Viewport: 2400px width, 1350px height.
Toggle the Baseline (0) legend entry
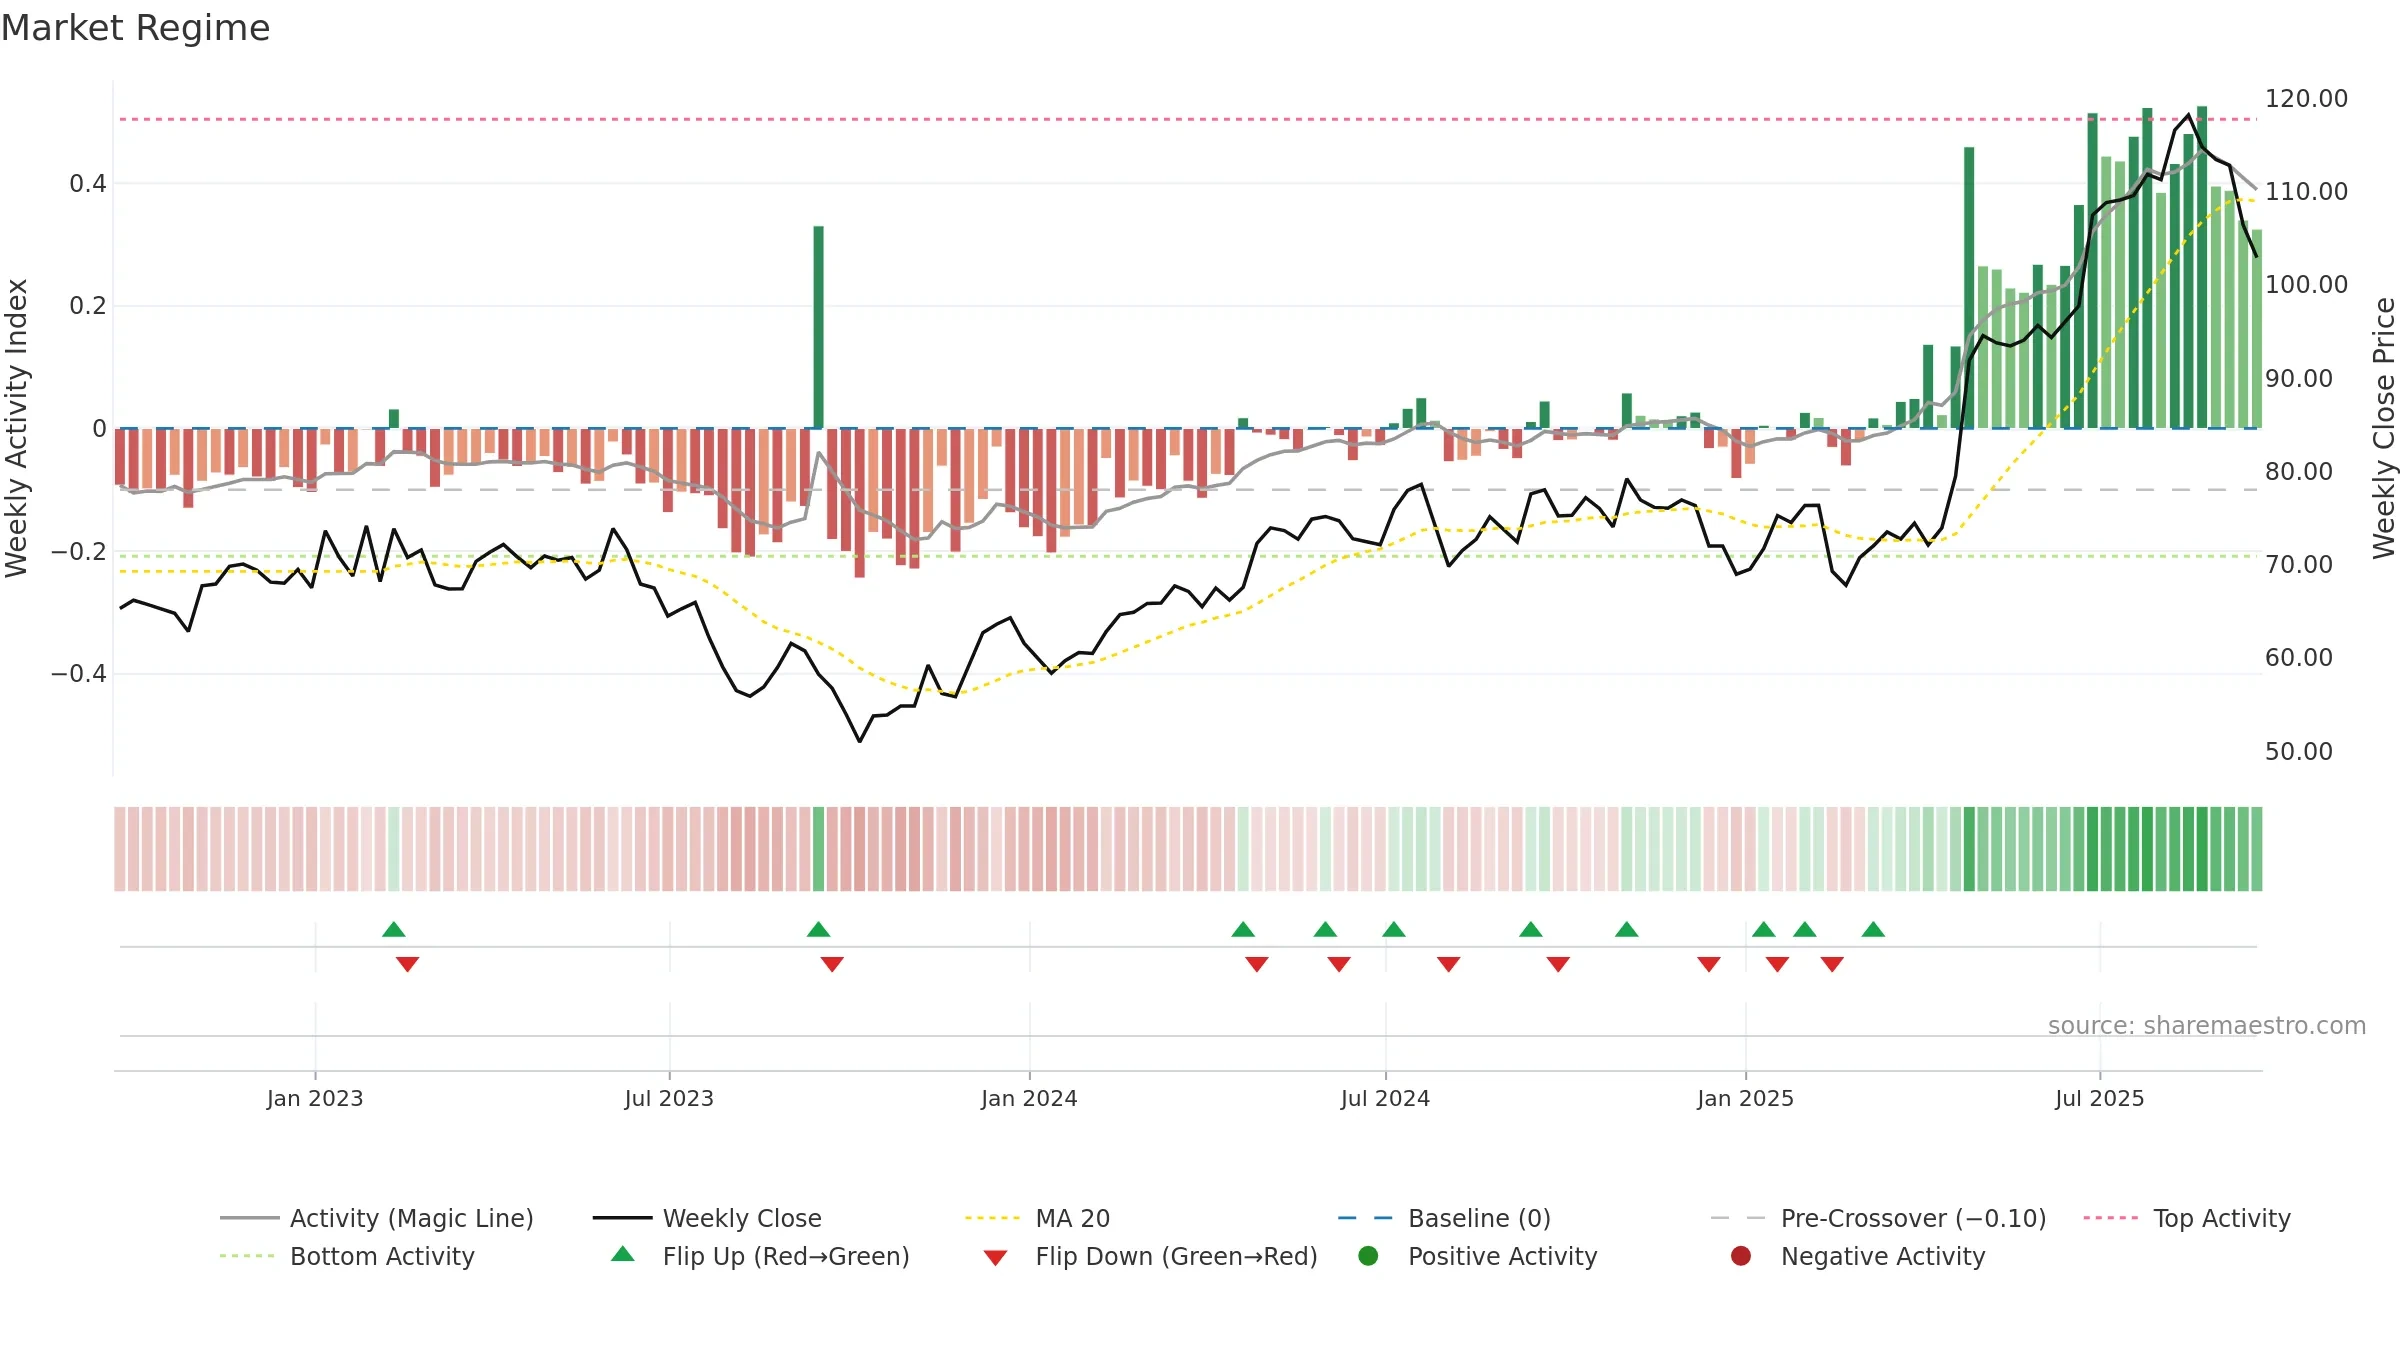1444,1218
